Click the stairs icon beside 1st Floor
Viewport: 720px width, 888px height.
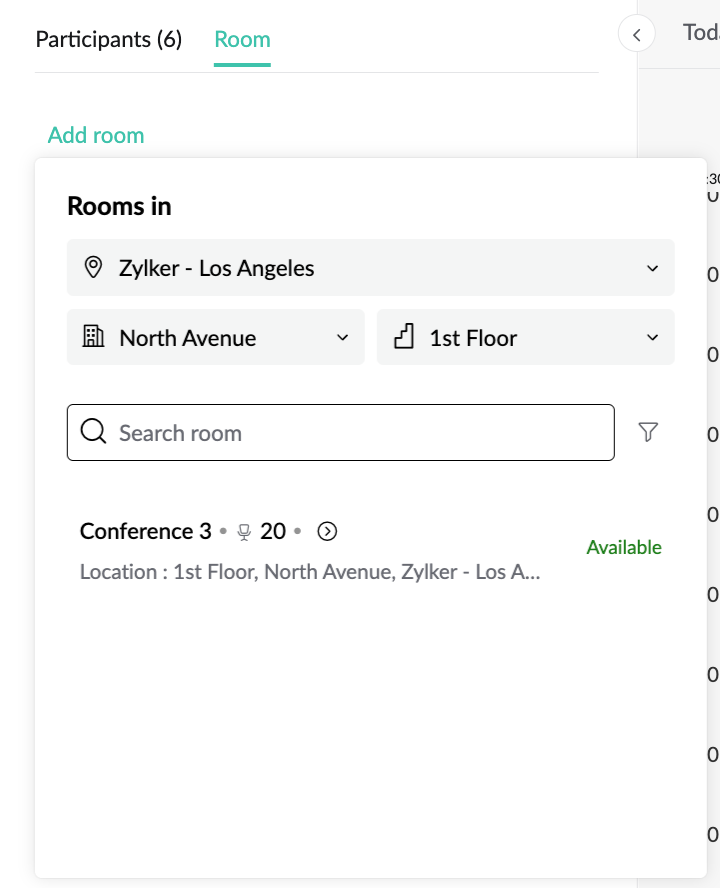404,336
